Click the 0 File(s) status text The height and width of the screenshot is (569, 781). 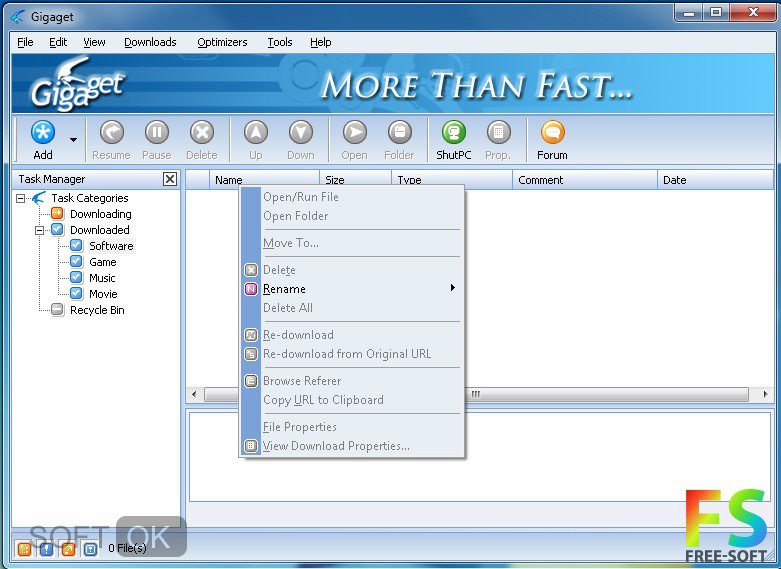point(128,549)
